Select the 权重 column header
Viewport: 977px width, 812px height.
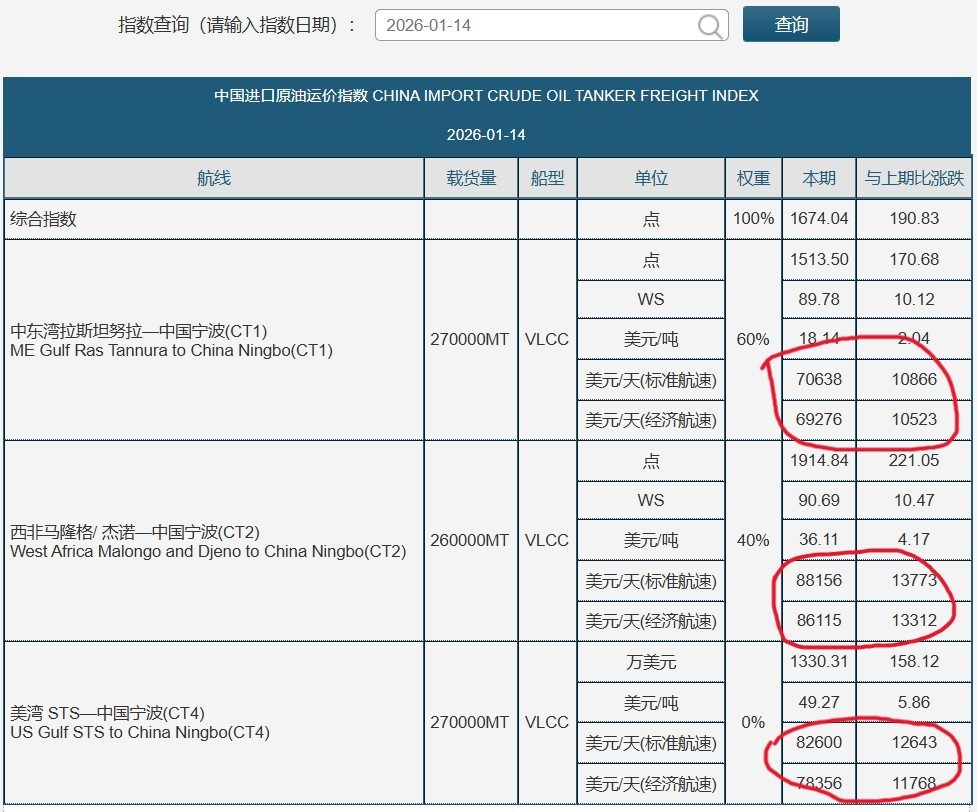[753, 178]
